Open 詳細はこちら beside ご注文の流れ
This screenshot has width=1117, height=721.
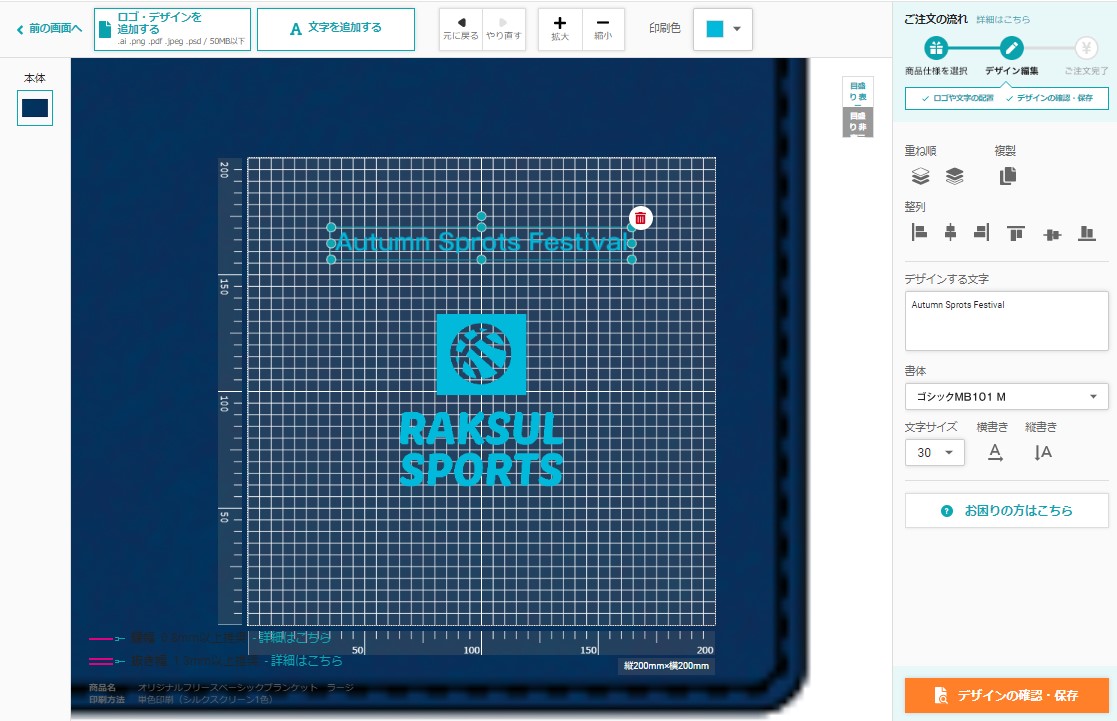[1003, 20]
